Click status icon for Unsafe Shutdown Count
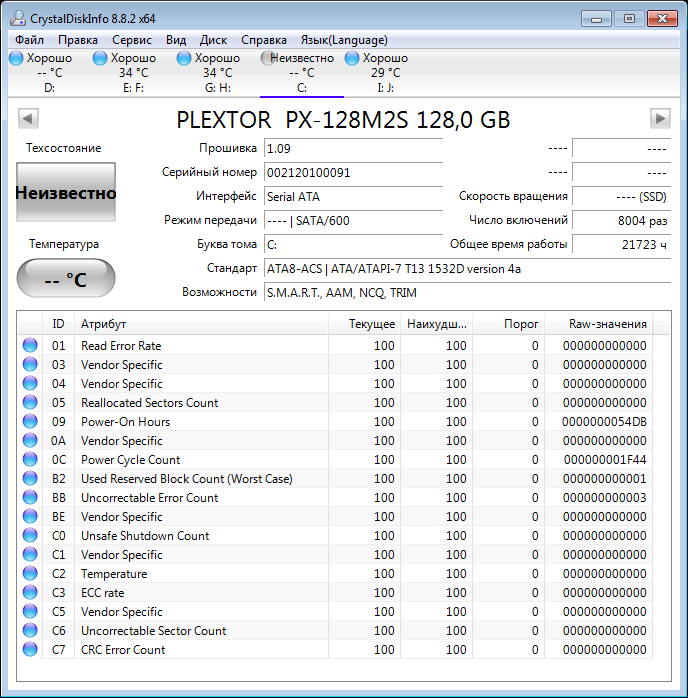Viewport: 688px width, 698px height. coord(30,536)
